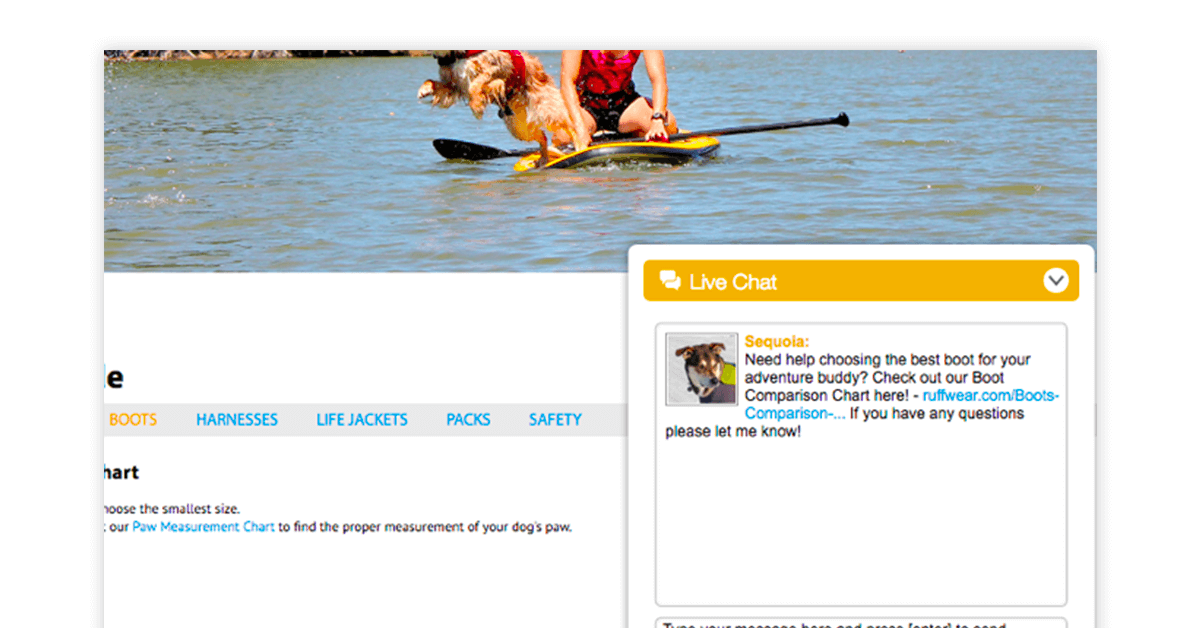
Task: Click the woman kneeling on the paddleboard
Action: 612,93
